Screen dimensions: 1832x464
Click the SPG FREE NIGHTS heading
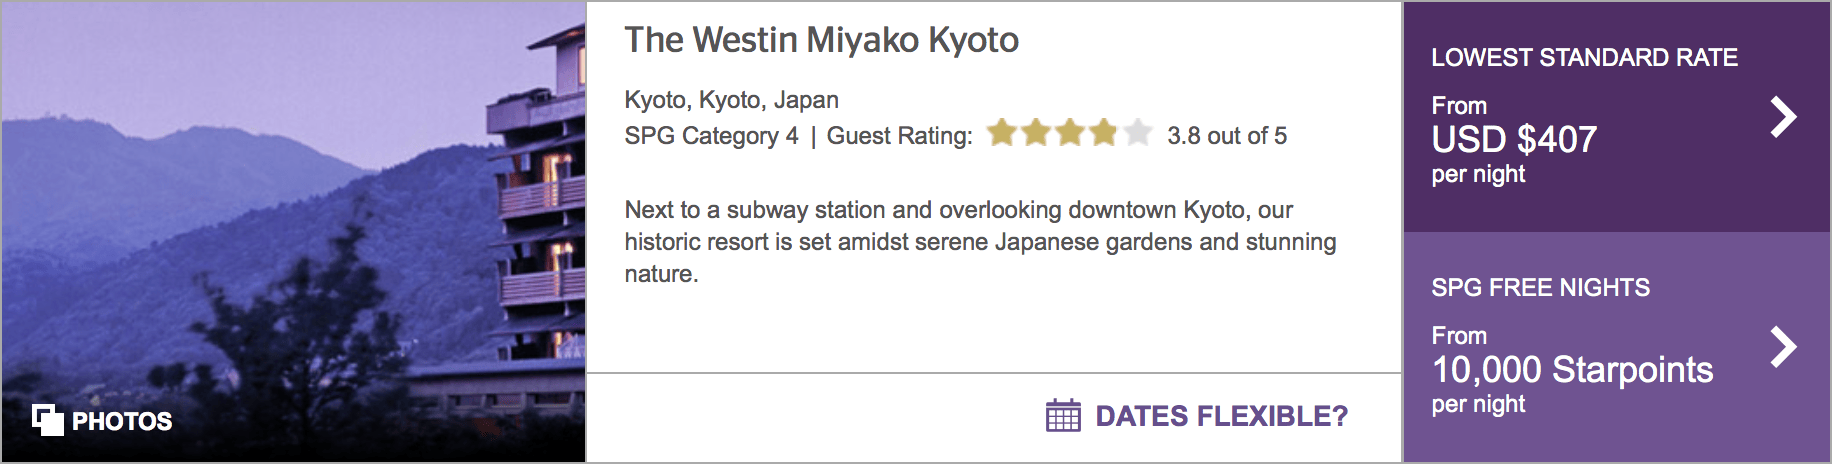point(1540,288)
